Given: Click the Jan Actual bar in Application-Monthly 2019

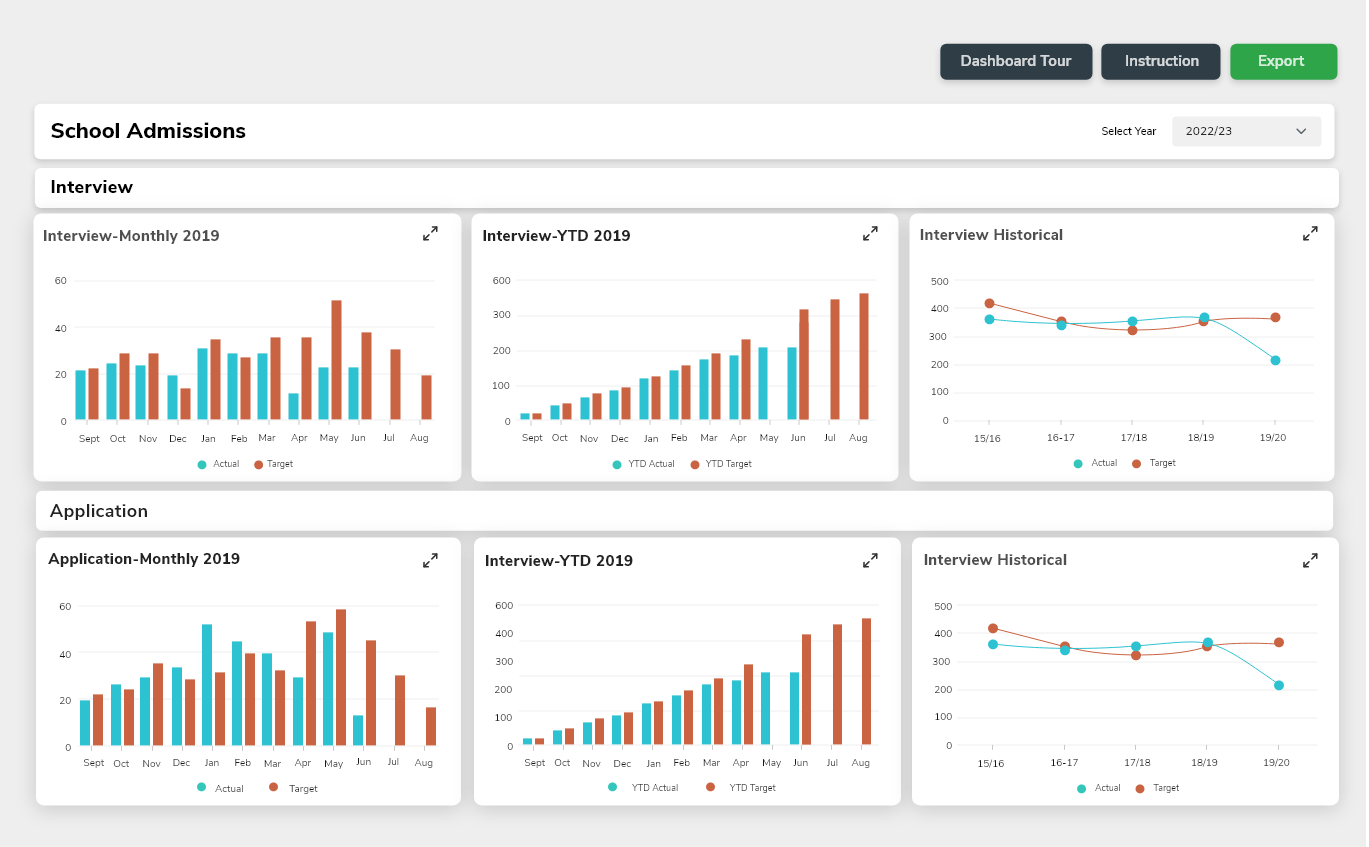Looking at the screenshot, I should click(x=207, y=685).
